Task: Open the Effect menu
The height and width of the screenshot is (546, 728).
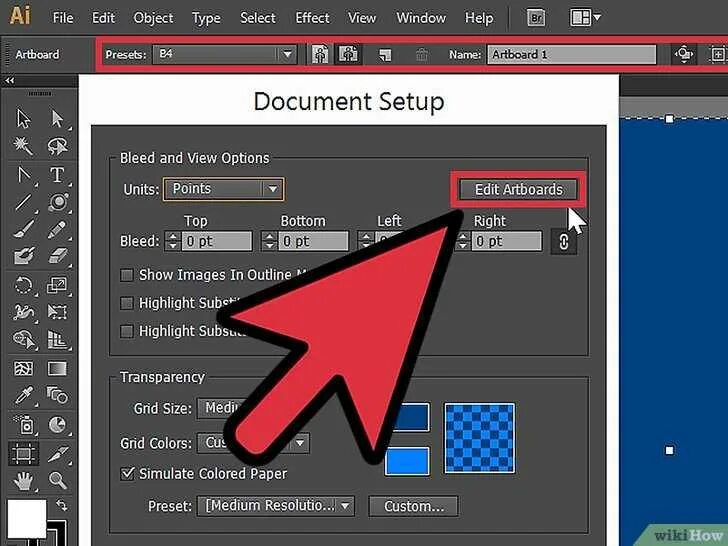Action: coord(312,18)
